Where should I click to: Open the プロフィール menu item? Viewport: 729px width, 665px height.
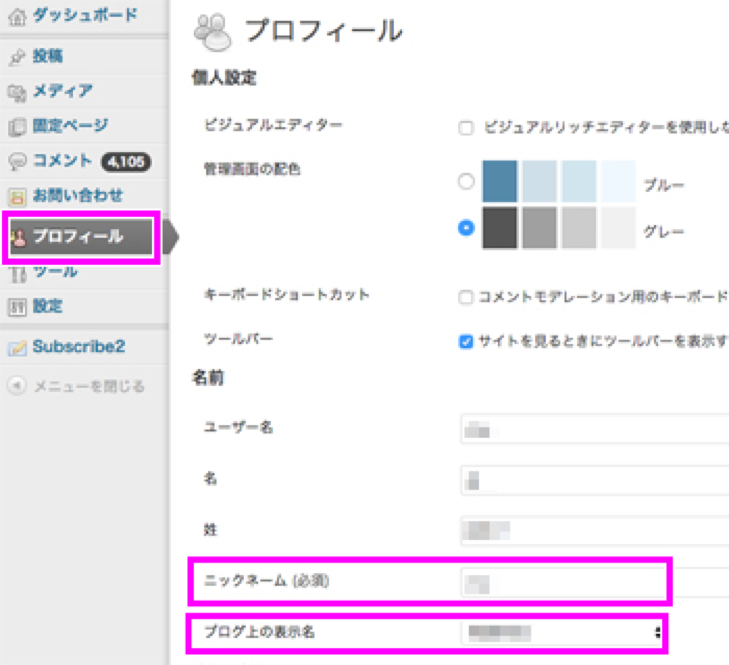78,237
